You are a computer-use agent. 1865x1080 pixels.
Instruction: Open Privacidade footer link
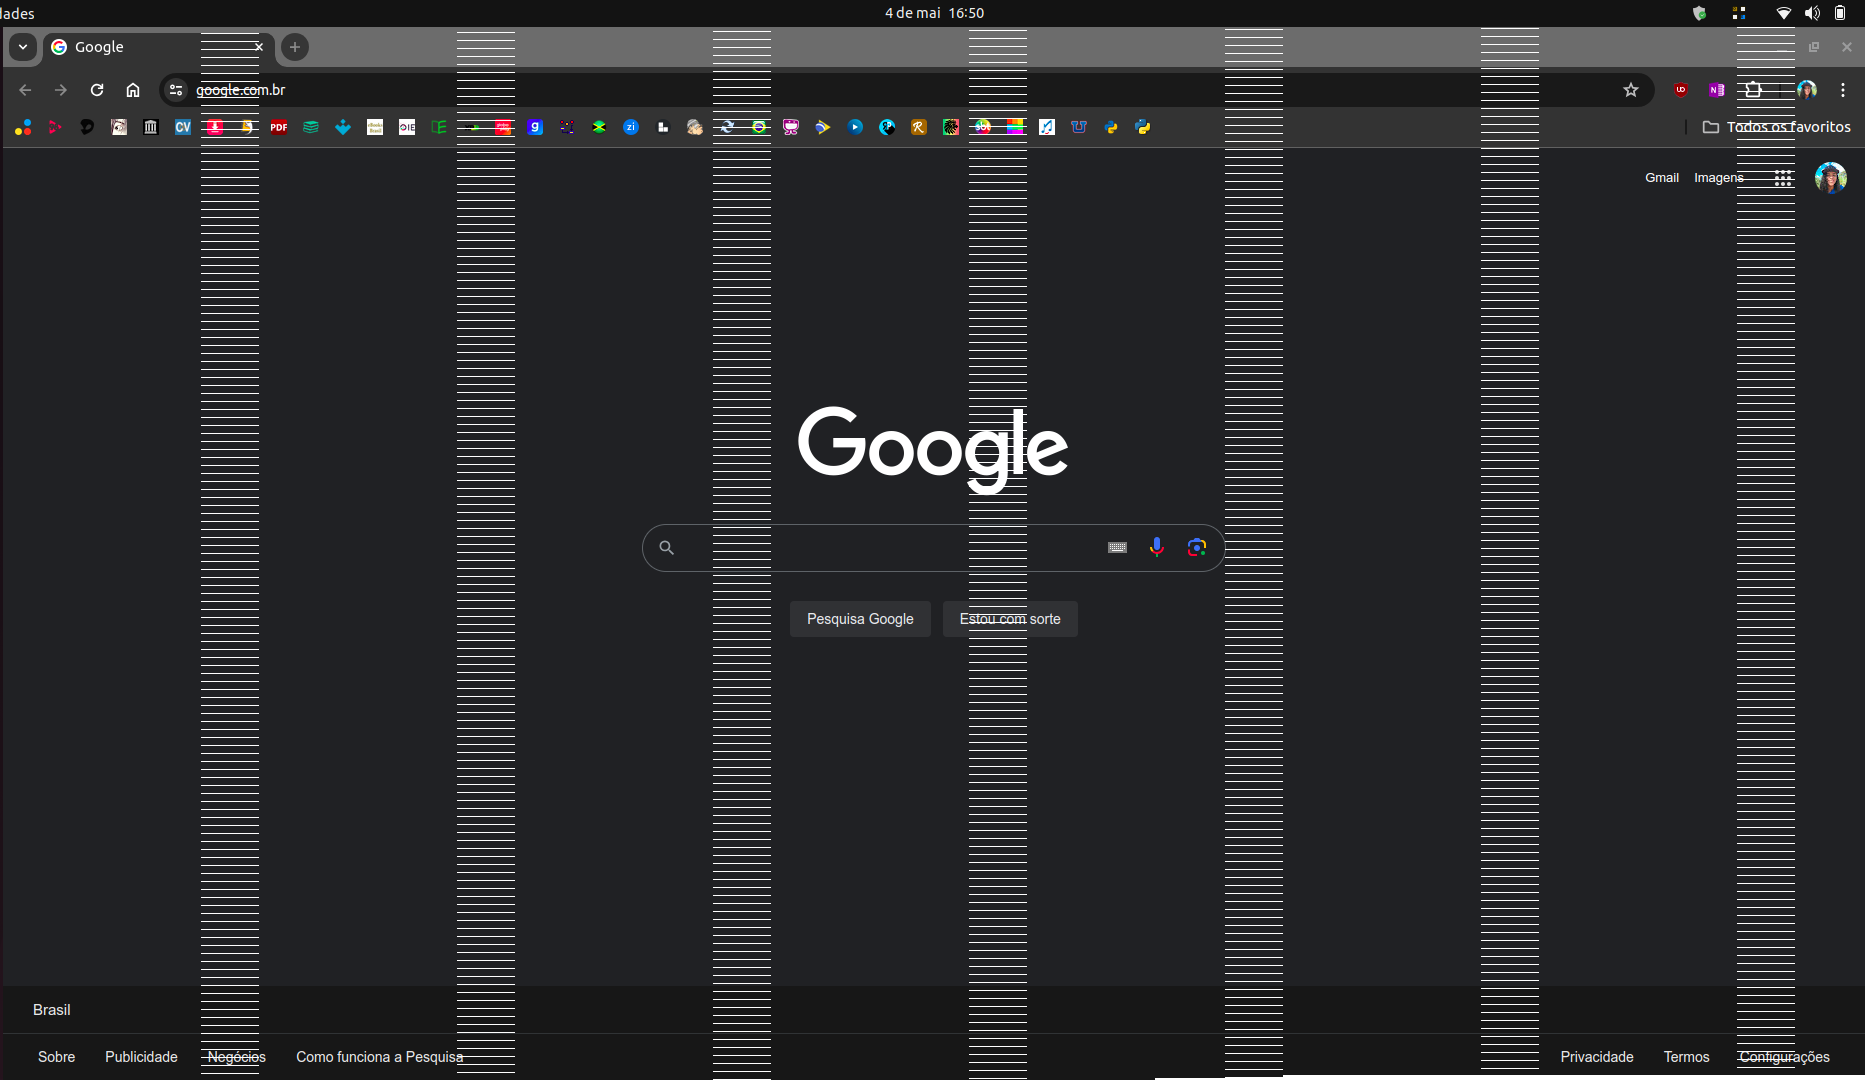[1597, 1057]
